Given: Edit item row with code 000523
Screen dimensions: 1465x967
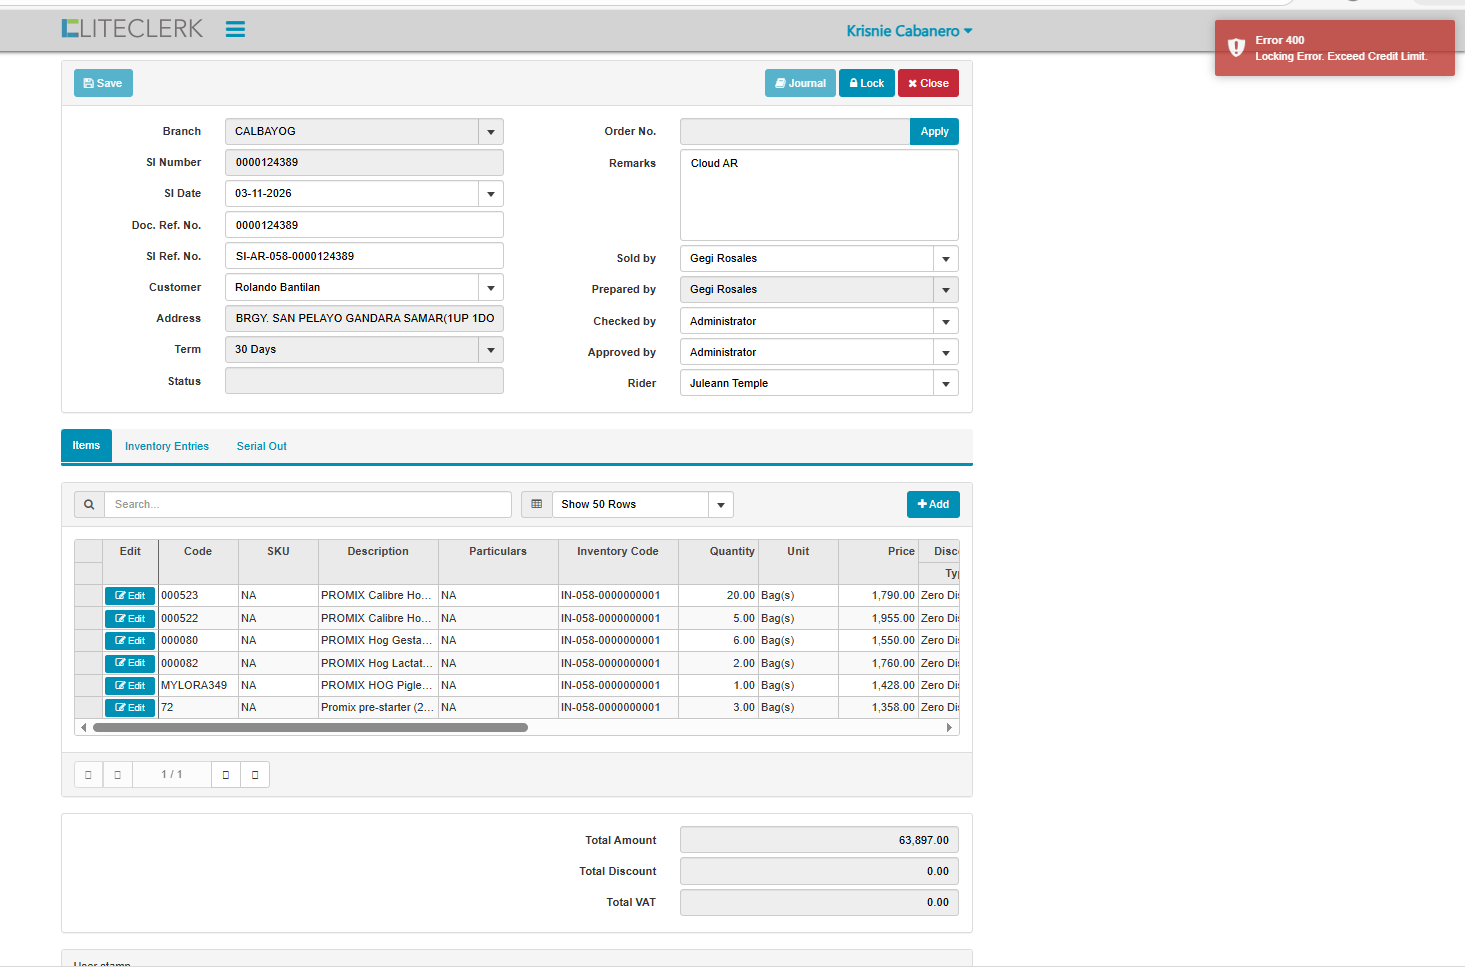Looking at the screenshot, I should [130, 596].
